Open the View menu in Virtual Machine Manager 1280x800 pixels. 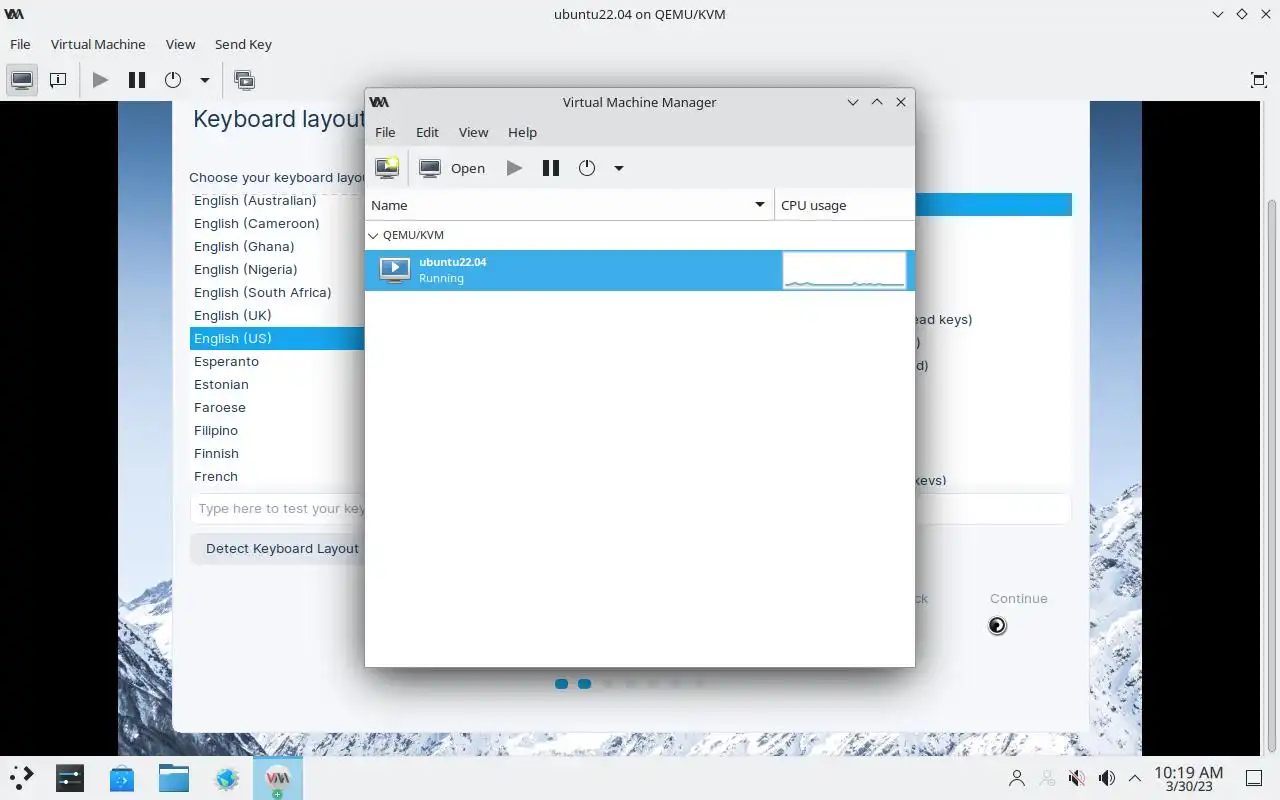point(473,132)
